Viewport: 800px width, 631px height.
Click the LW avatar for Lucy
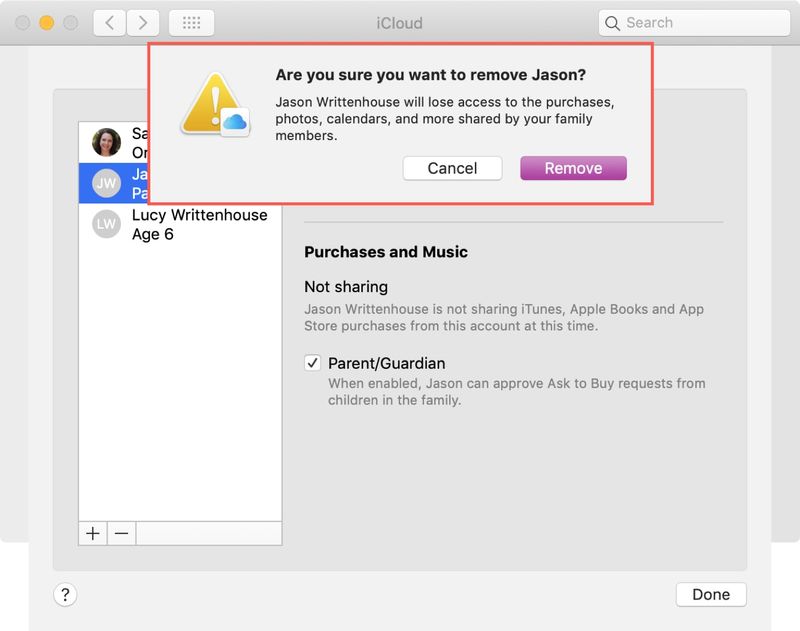coord(107,224)
